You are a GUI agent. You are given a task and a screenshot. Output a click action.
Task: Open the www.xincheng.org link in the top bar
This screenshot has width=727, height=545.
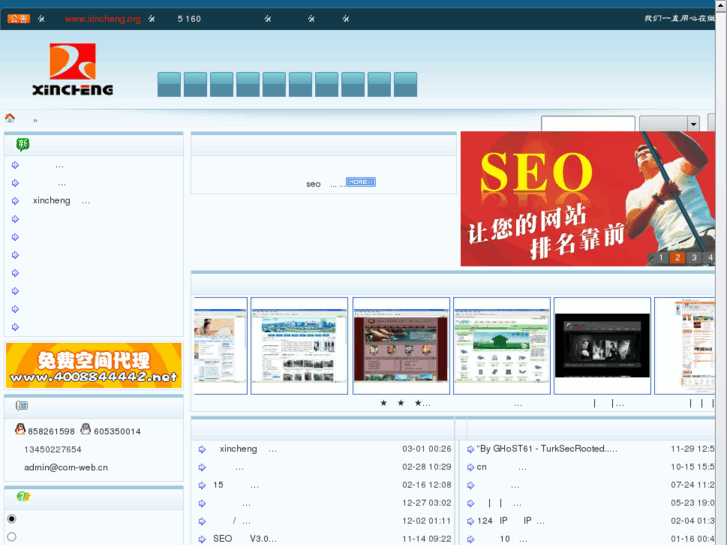[x=102, y=19]
